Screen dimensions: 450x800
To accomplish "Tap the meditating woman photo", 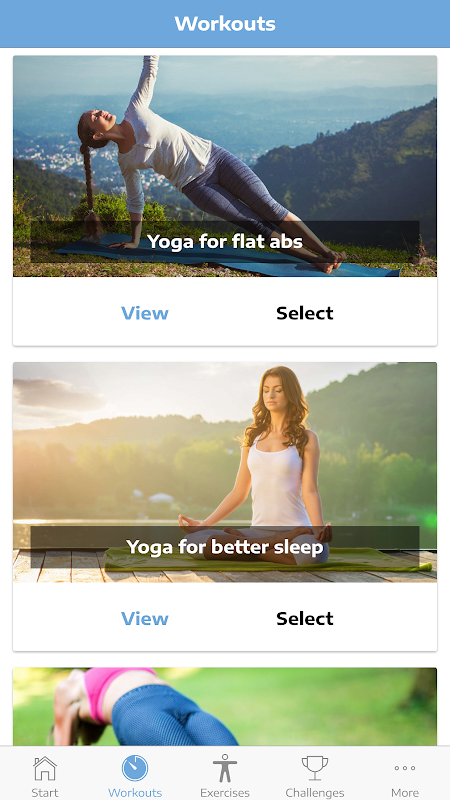I will point(225,472).
